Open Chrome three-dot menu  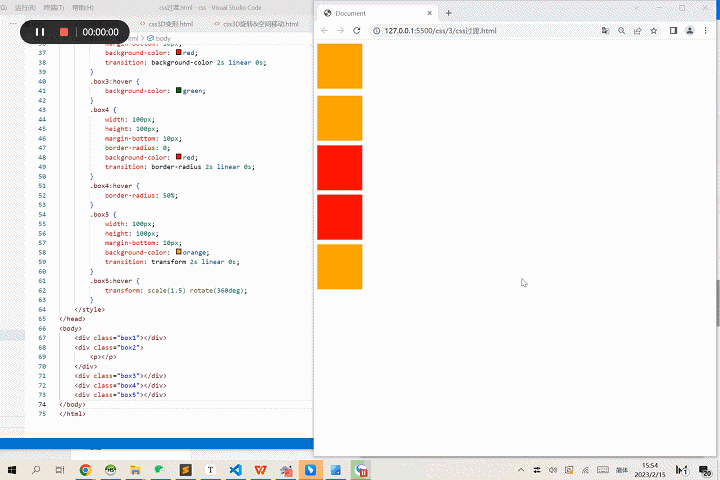706,31
